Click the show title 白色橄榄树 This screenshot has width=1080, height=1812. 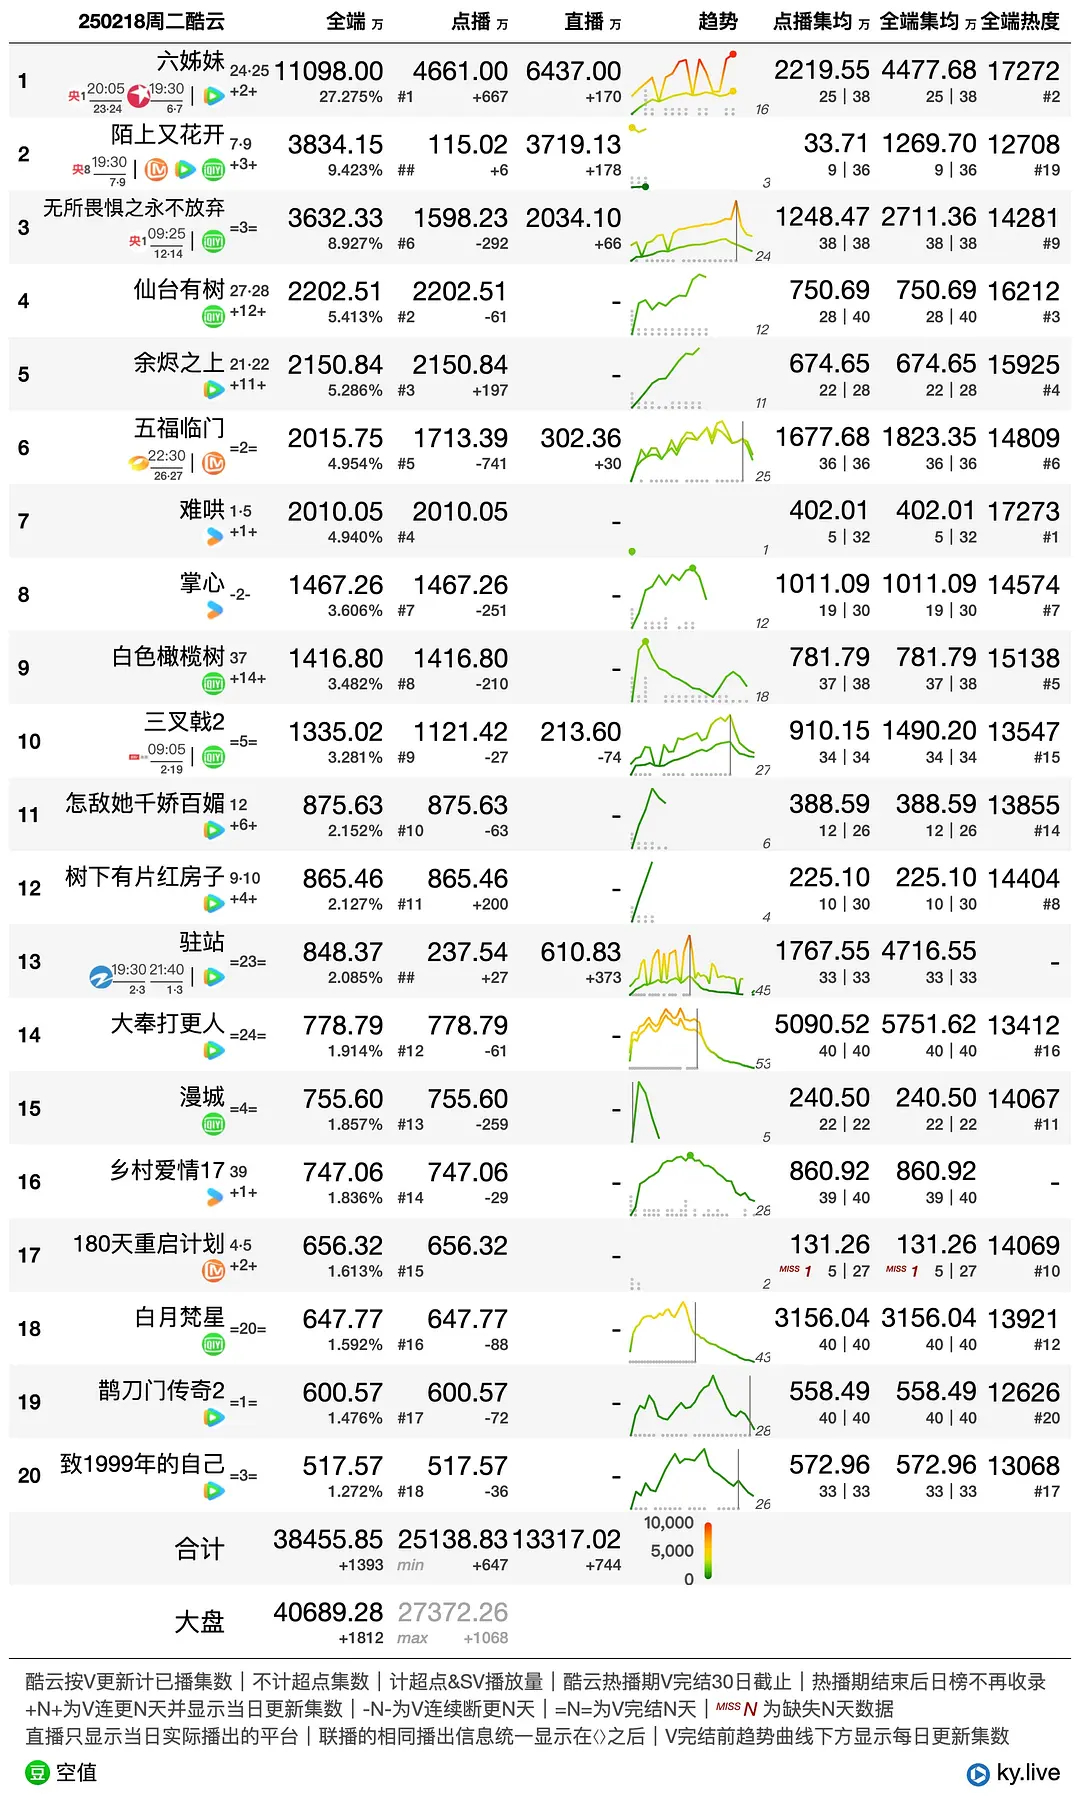pyautogui.click(x=168, y=656)
